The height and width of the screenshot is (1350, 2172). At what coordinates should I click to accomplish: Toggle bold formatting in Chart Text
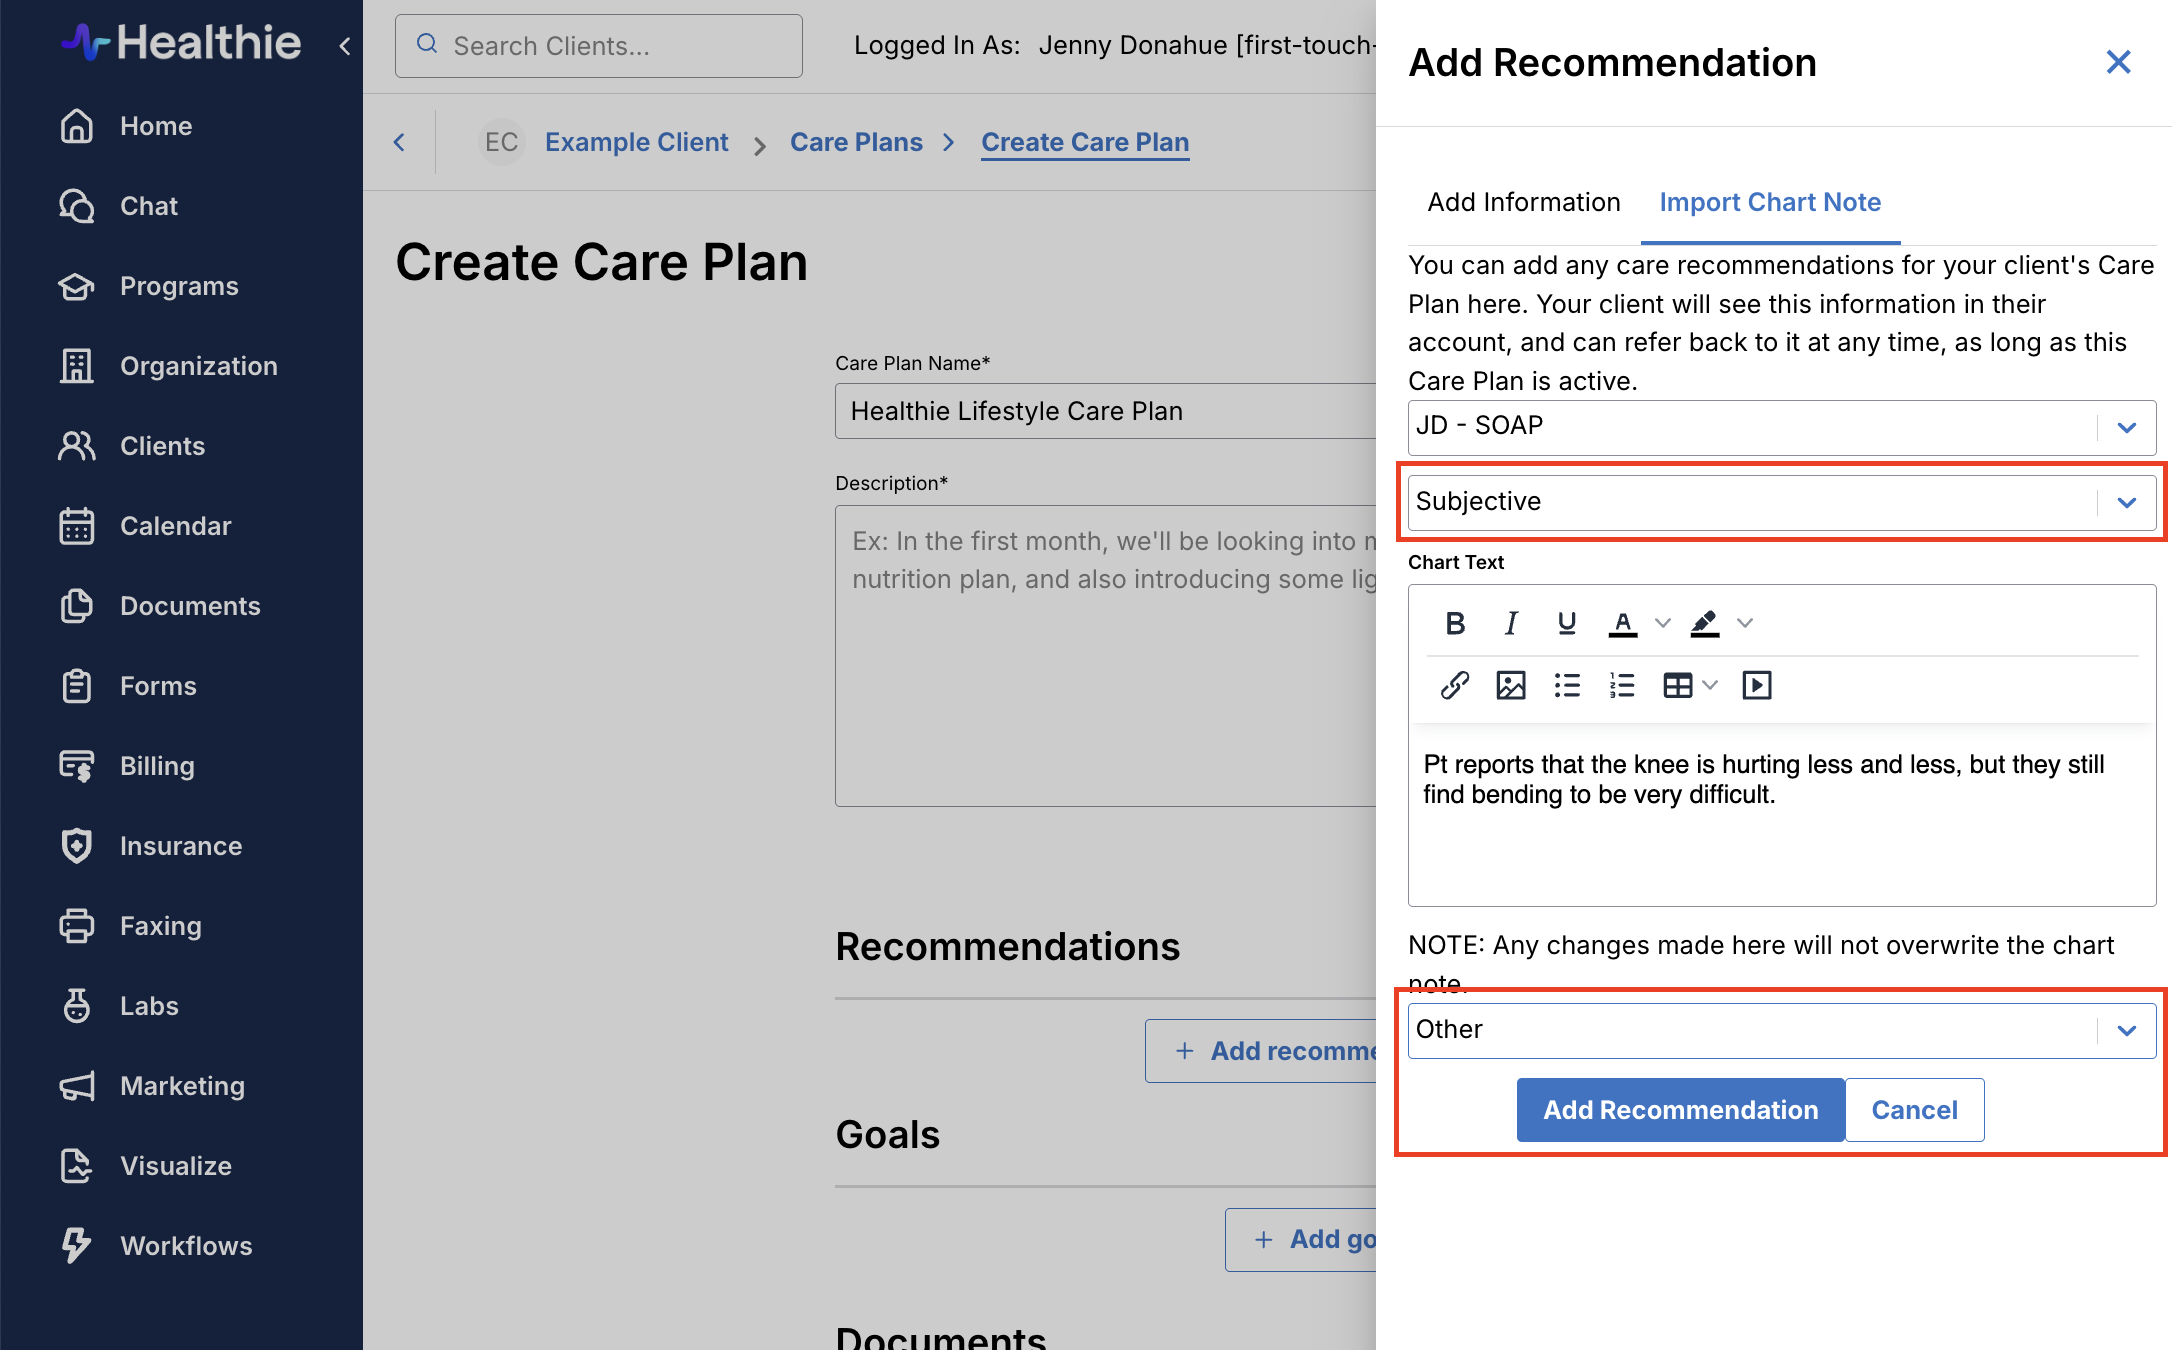click(1455, 623)
